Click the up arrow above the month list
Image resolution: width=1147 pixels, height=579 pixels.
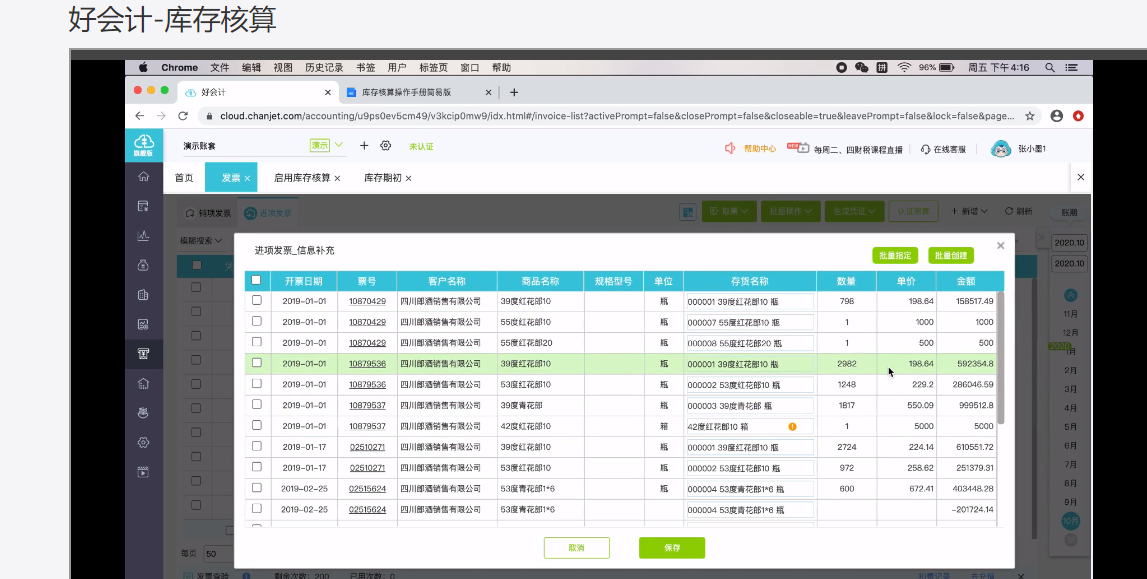(1070, 295)
